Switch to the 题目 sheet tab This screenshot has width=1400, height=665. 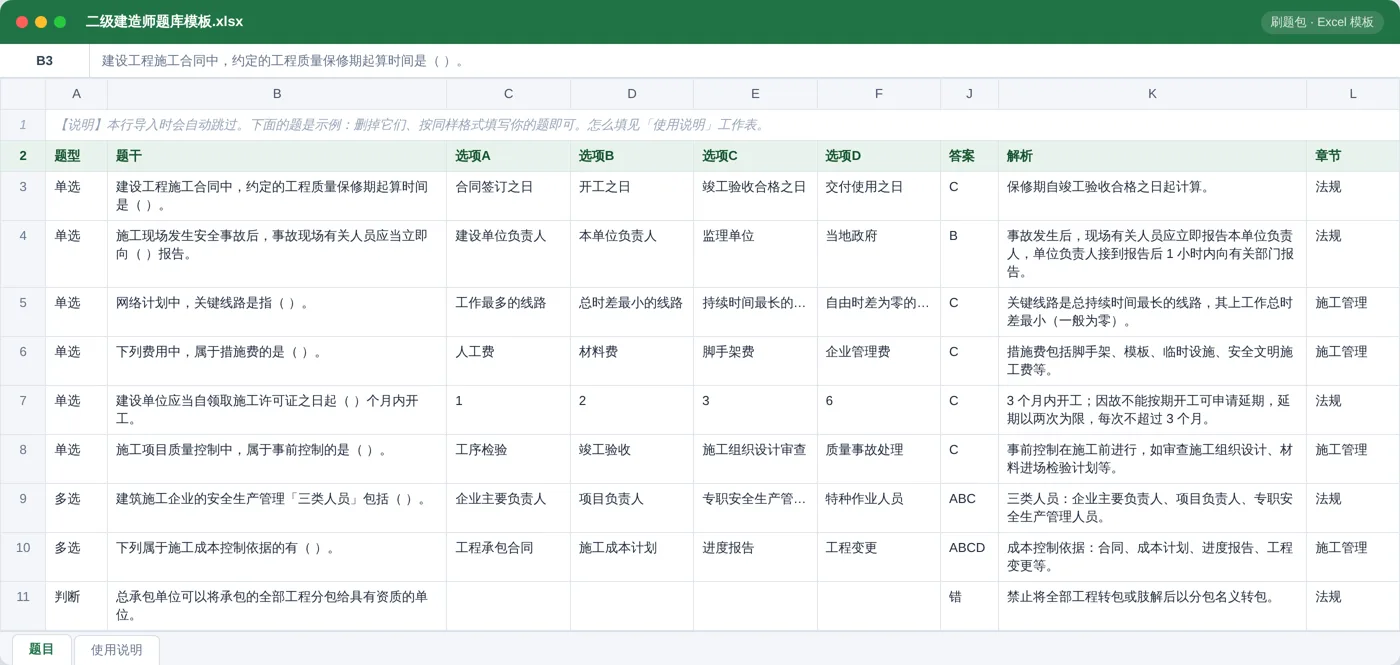click(x=41, y=649)
